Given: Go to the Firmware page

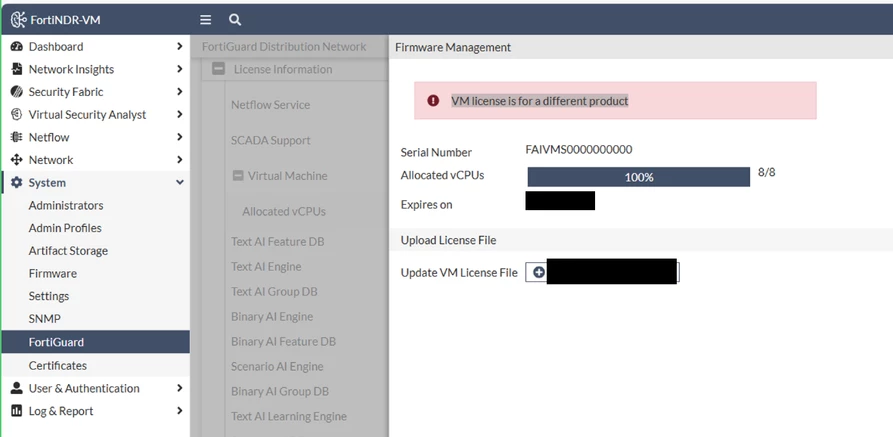Looking at the screenshot, I should tap(52, 273).
